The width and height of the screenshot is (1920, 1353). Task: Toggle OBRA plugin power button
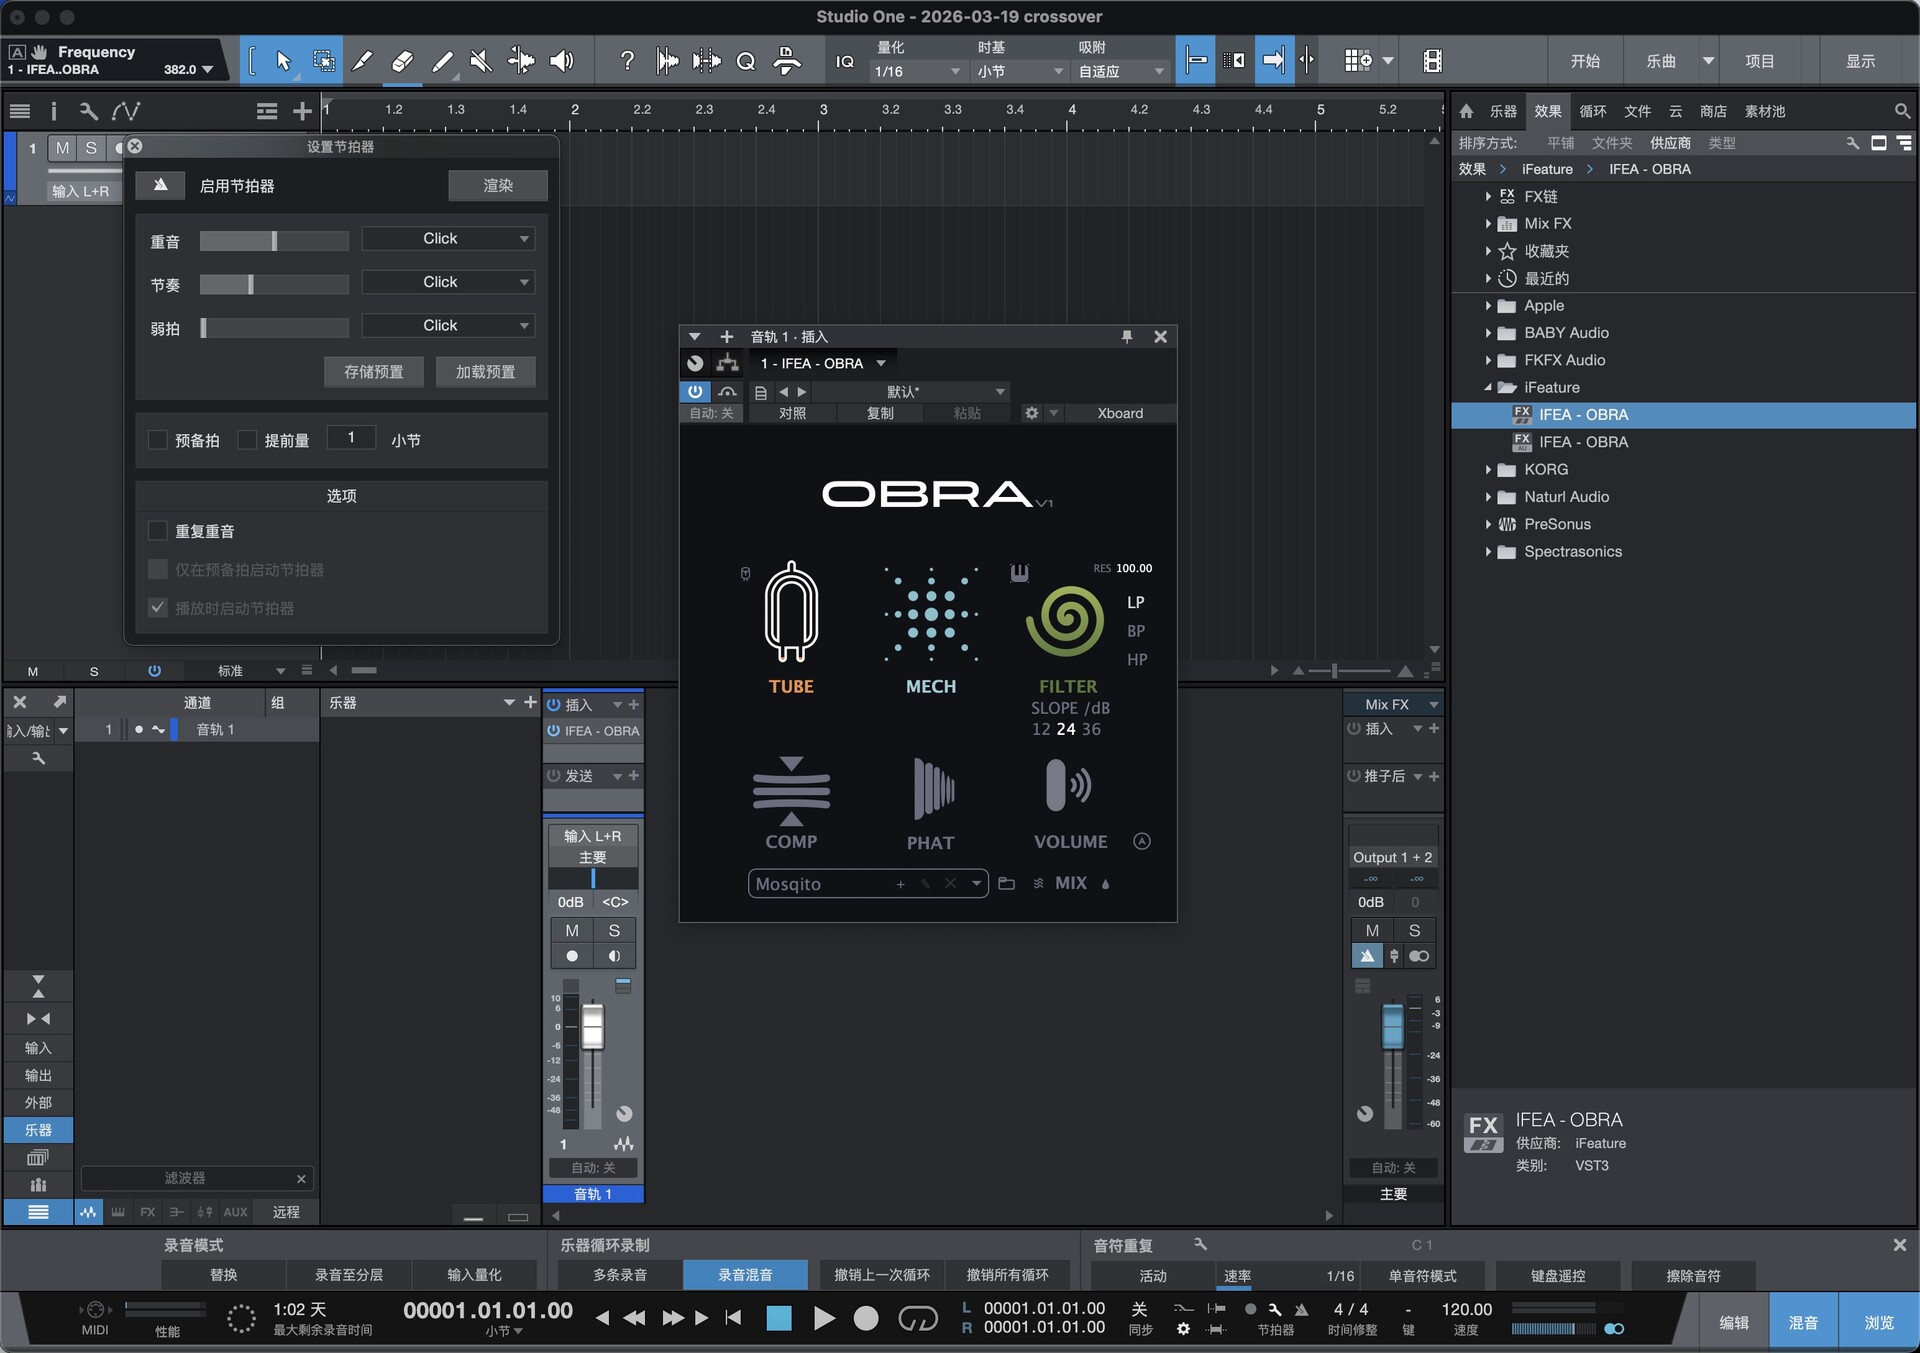pos(695,392)
